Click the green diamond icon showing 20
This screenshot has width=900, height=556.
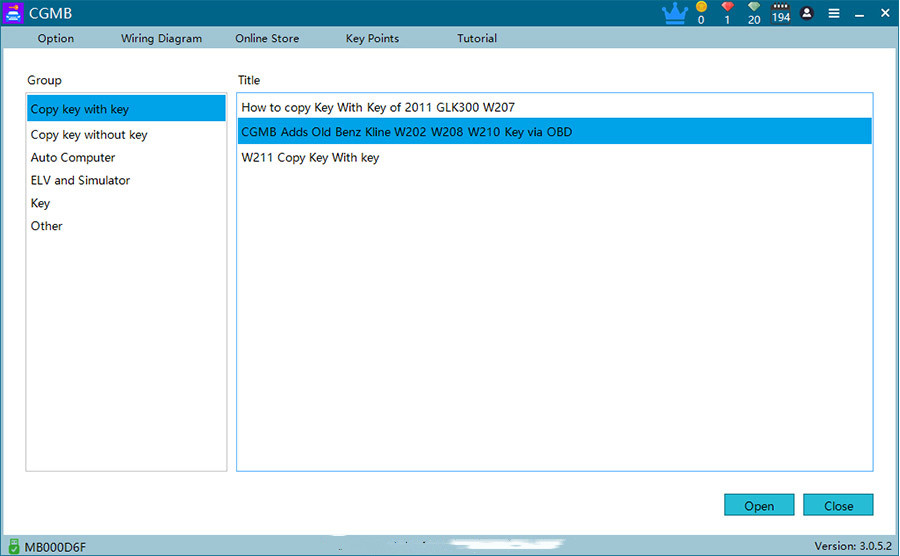[x=754, y=7]
